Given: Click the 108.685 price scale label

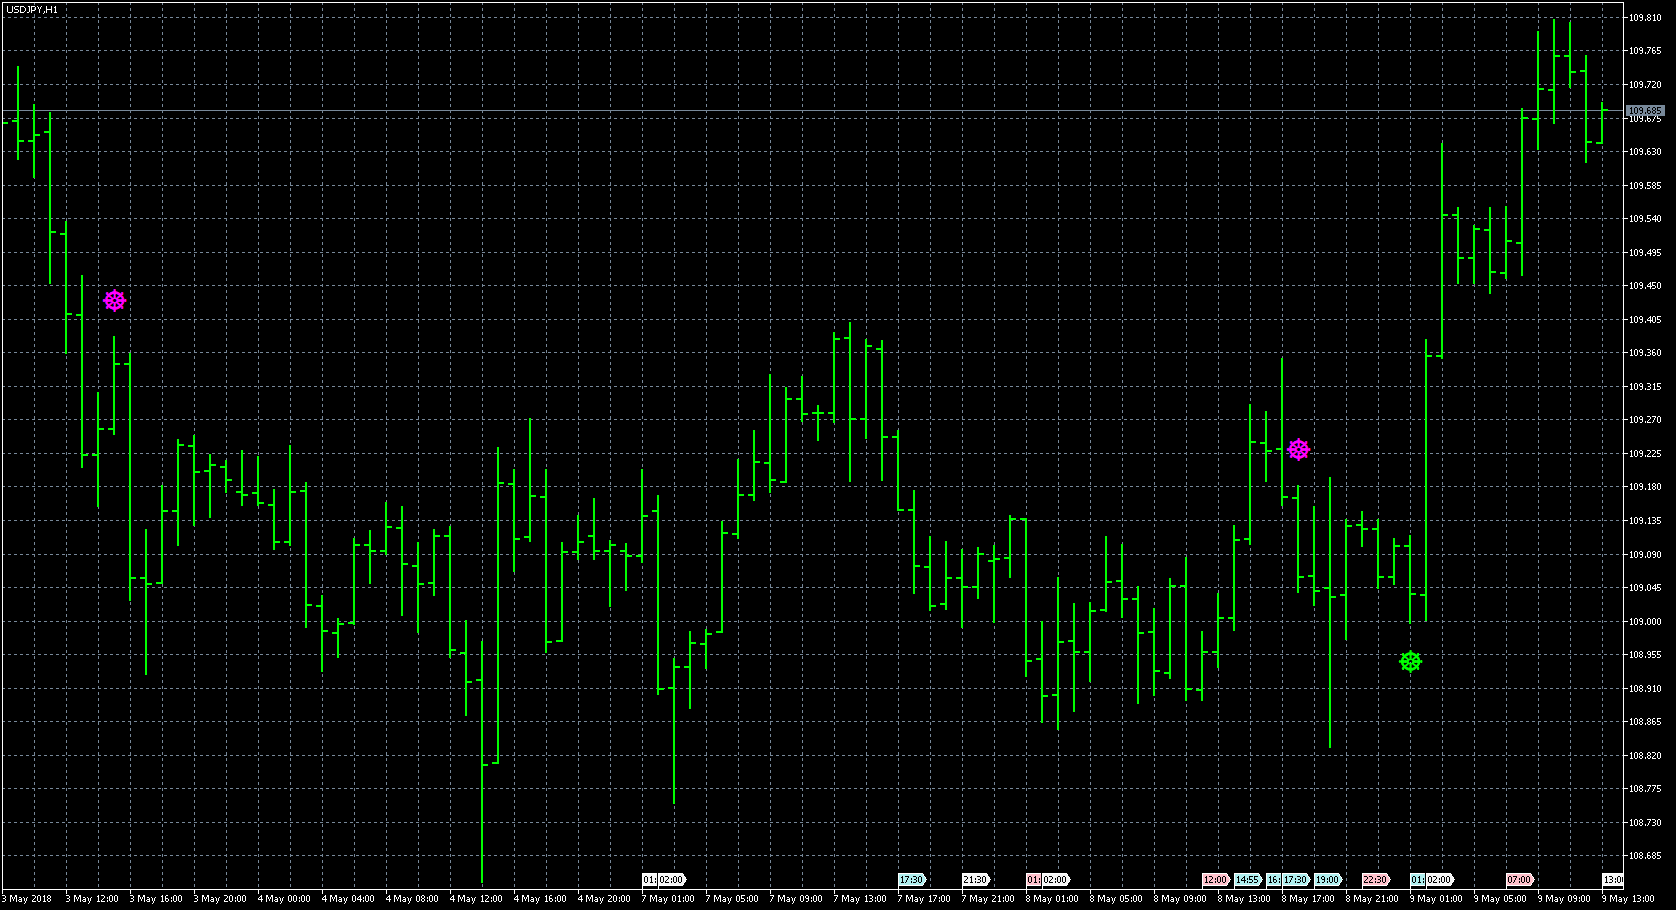Looking at the screenshot, I should (x=1645, y=855).
